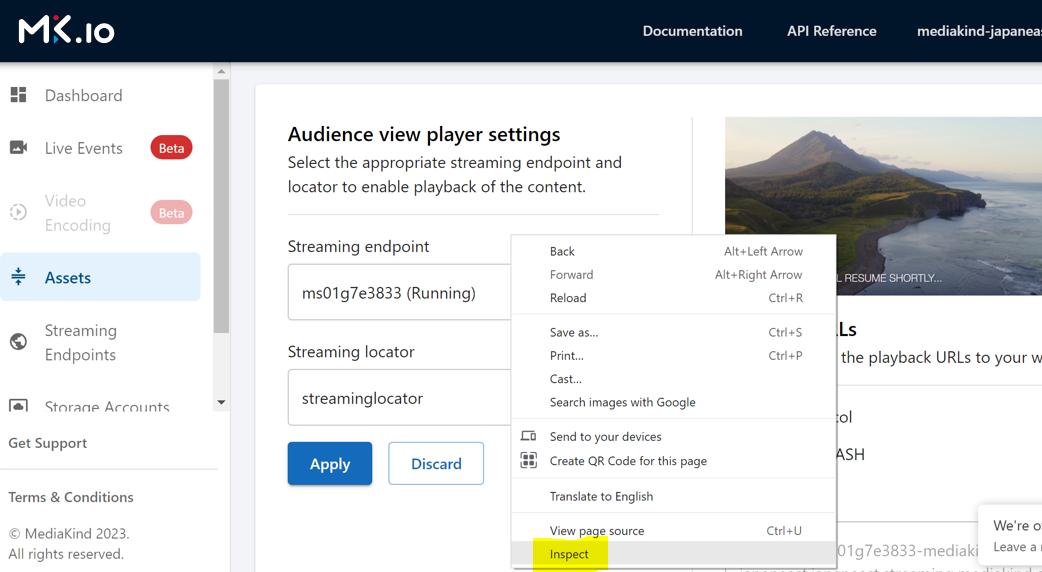1042x572 pixels.
Task: Choose View page source
Action: click(673, 531)
